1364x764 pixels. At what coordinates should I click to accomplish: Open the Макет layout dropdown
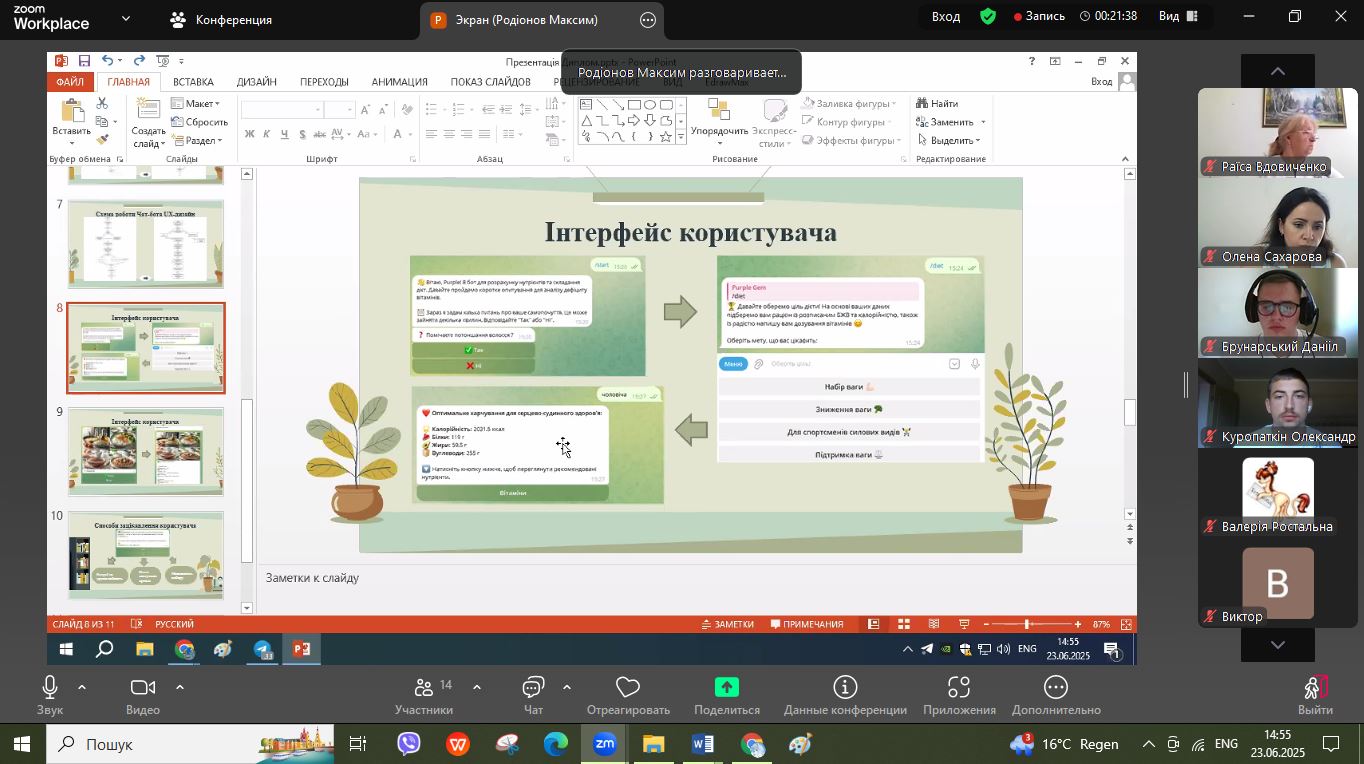click(196, 104)
